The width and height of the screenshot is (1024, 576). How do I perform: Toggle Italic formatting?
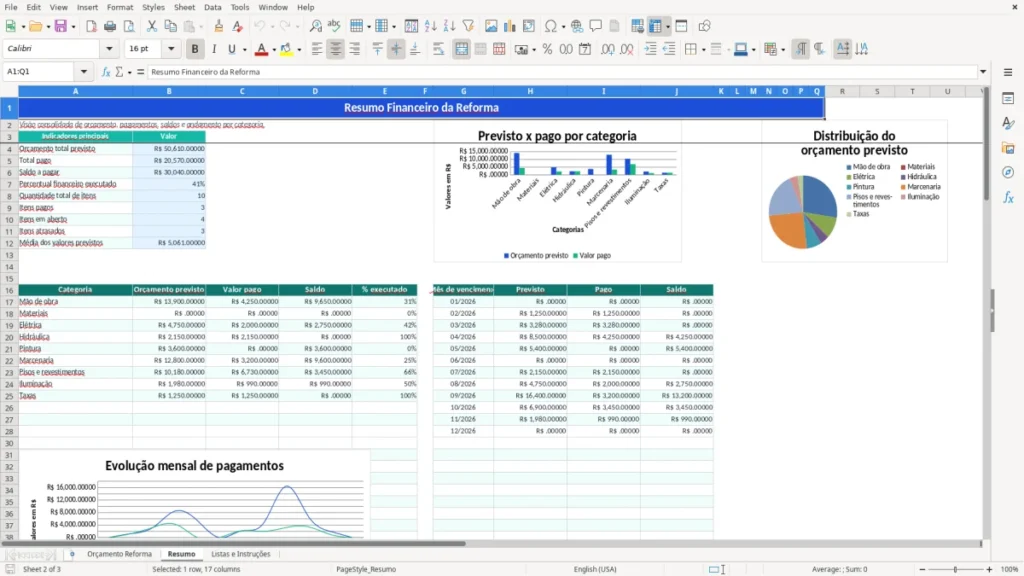[214, 49]
